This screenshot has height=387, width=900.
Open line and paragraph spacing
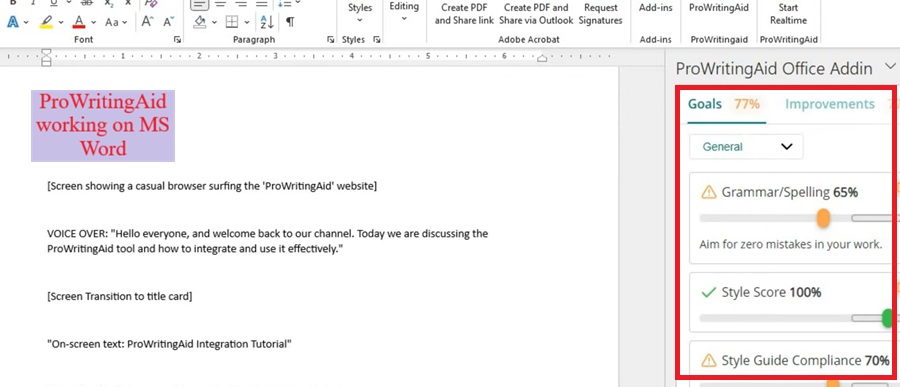[x=285, y=3]
